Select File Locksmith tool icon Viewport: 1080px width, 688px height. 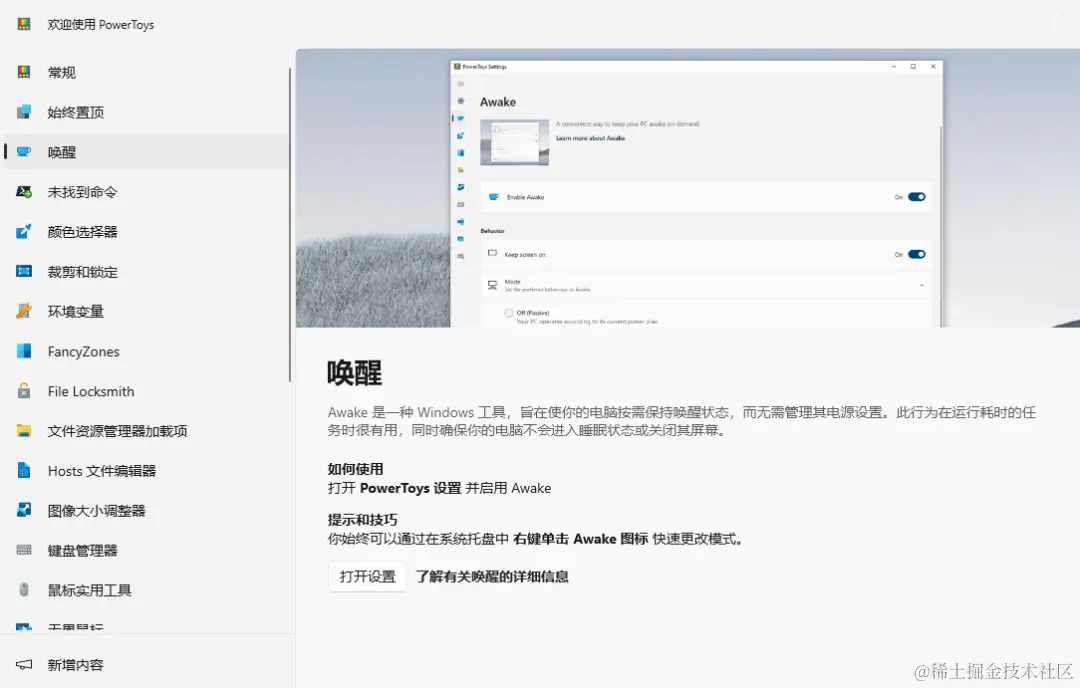point(24,391)
